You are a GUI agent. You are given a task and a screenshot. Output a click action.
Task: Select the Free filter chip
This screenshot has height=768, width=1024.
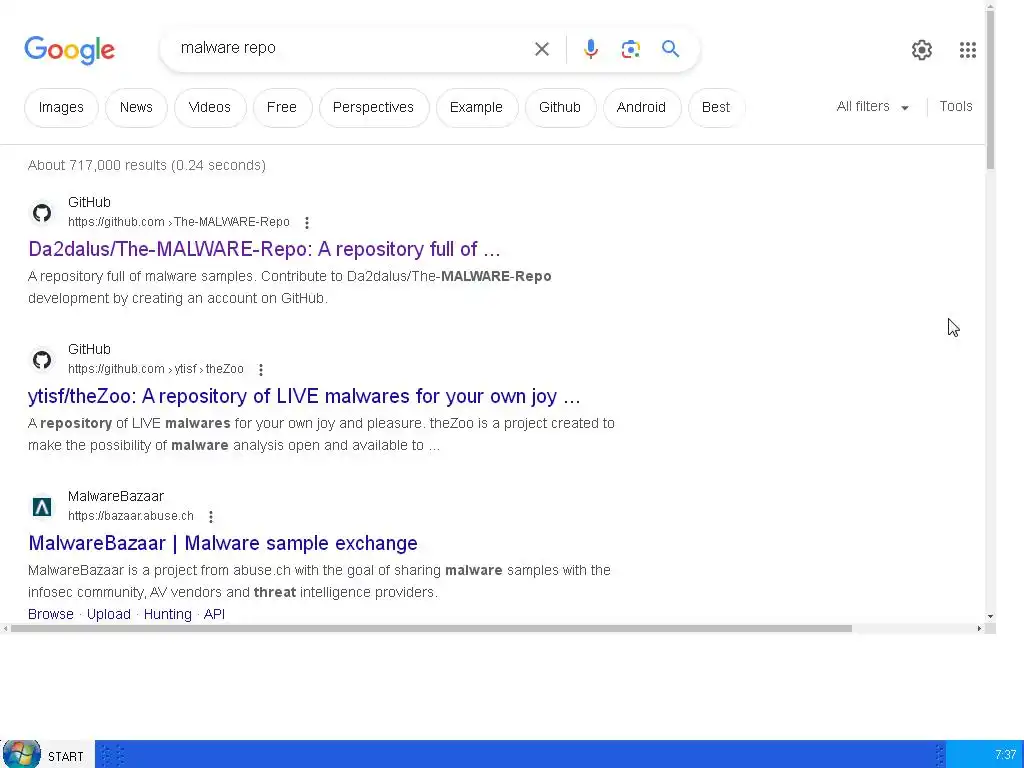(x=281, y=107)
